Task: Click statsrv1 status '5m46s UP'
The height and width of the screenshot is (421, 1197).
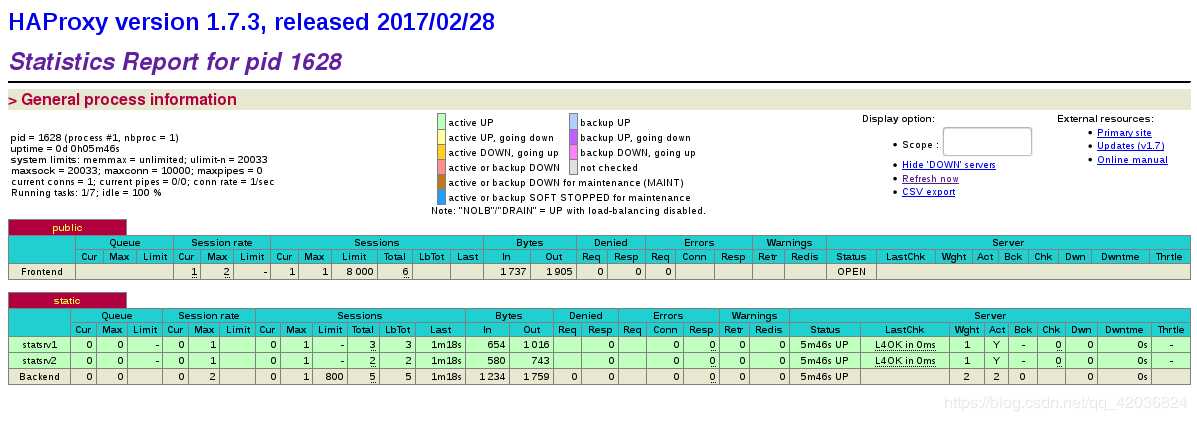Action: 824,345
